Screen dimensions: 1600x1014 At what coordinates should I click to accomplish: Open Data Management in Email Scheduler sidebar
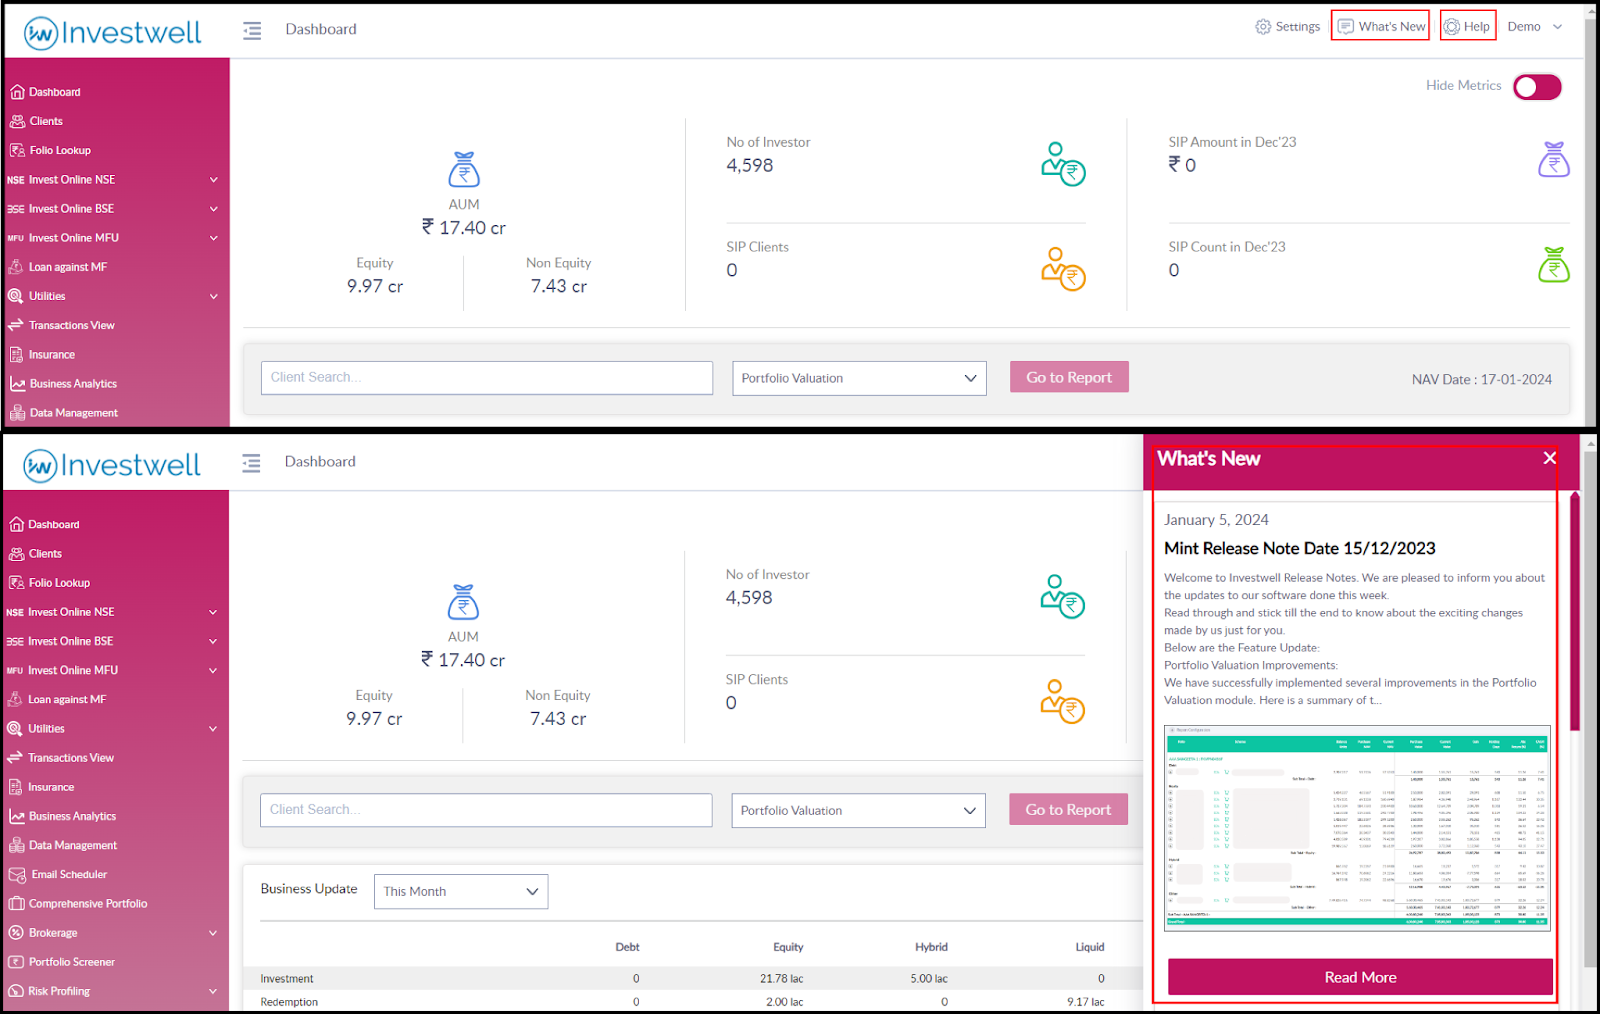tap(63, 845)
